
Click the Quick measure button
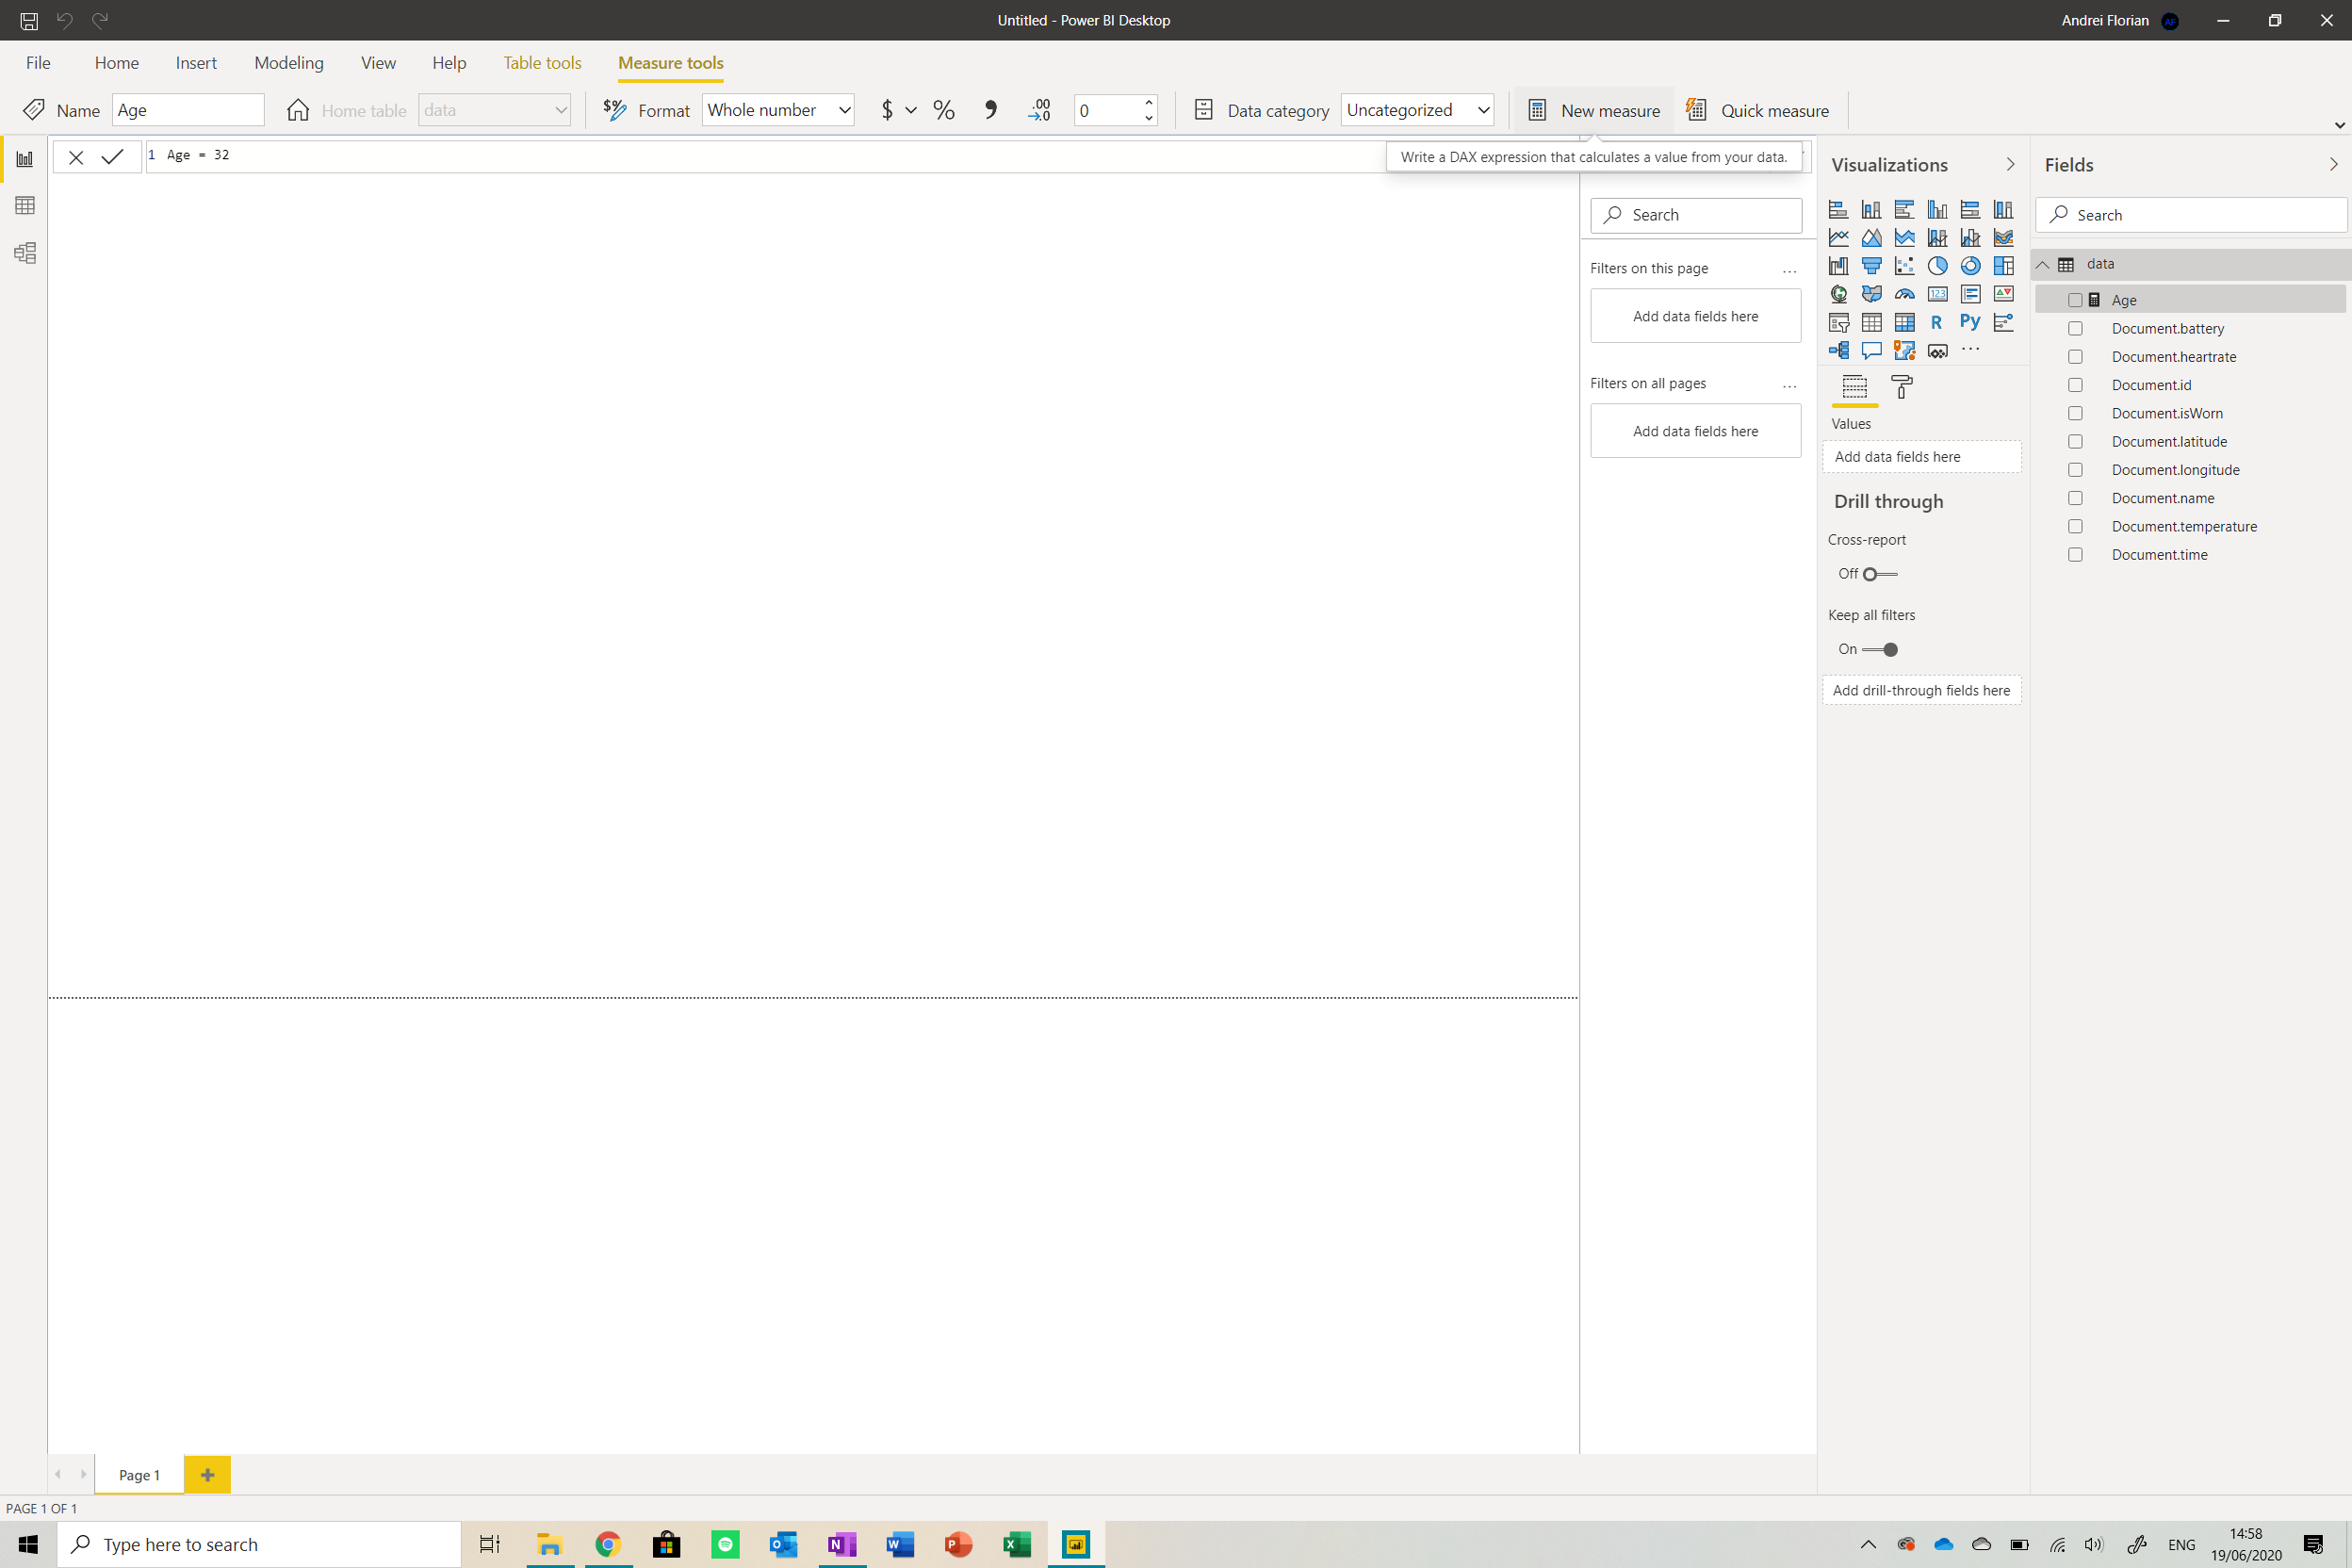1757,110
